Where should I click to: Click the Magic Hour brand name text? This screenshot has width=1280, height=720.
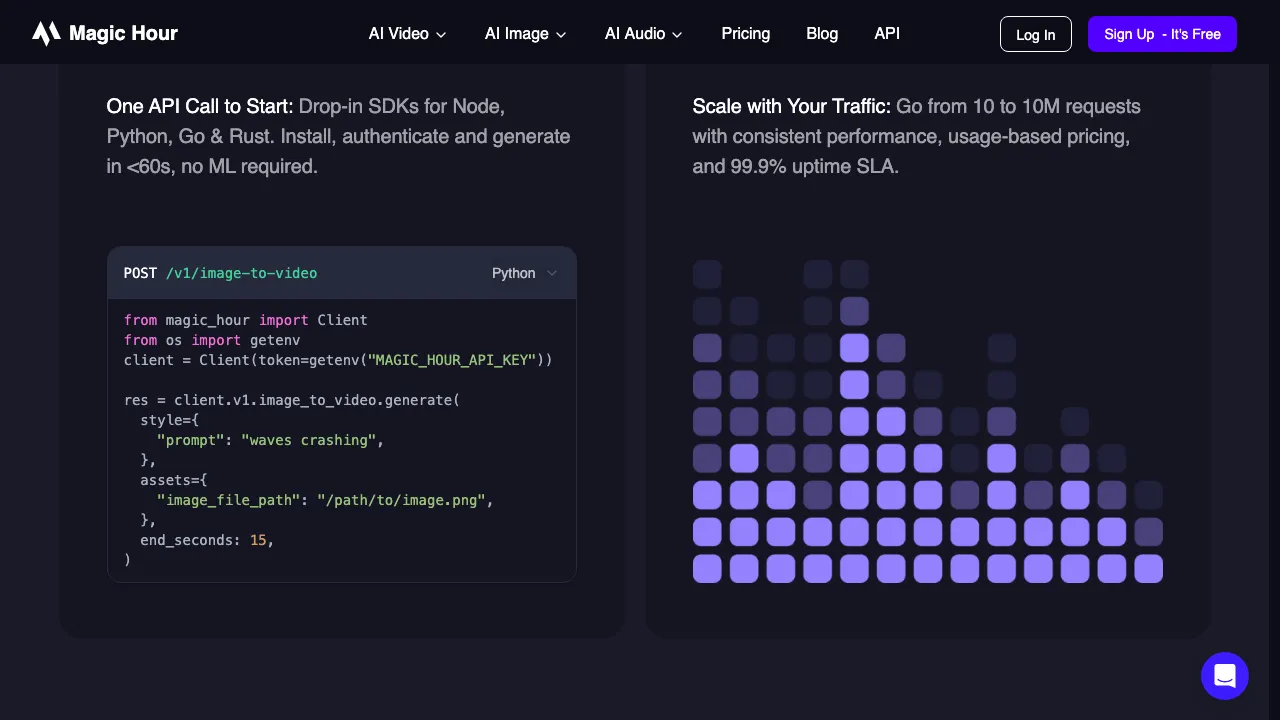point(123,34)
